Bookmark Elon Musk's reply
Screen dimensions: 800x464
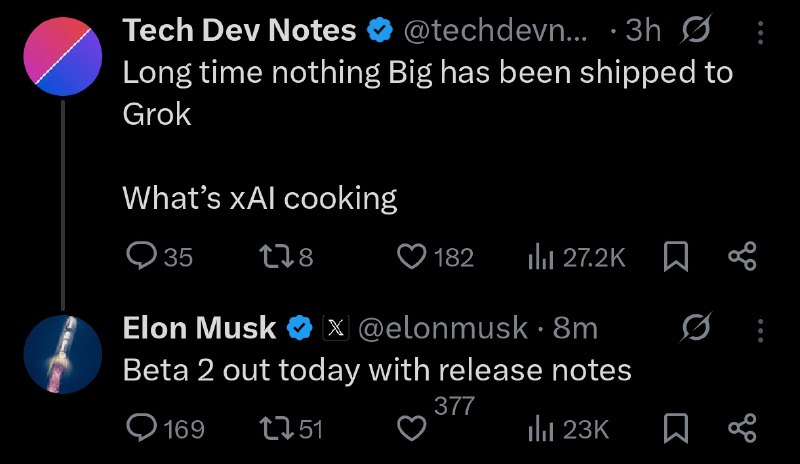click(677, 428)
